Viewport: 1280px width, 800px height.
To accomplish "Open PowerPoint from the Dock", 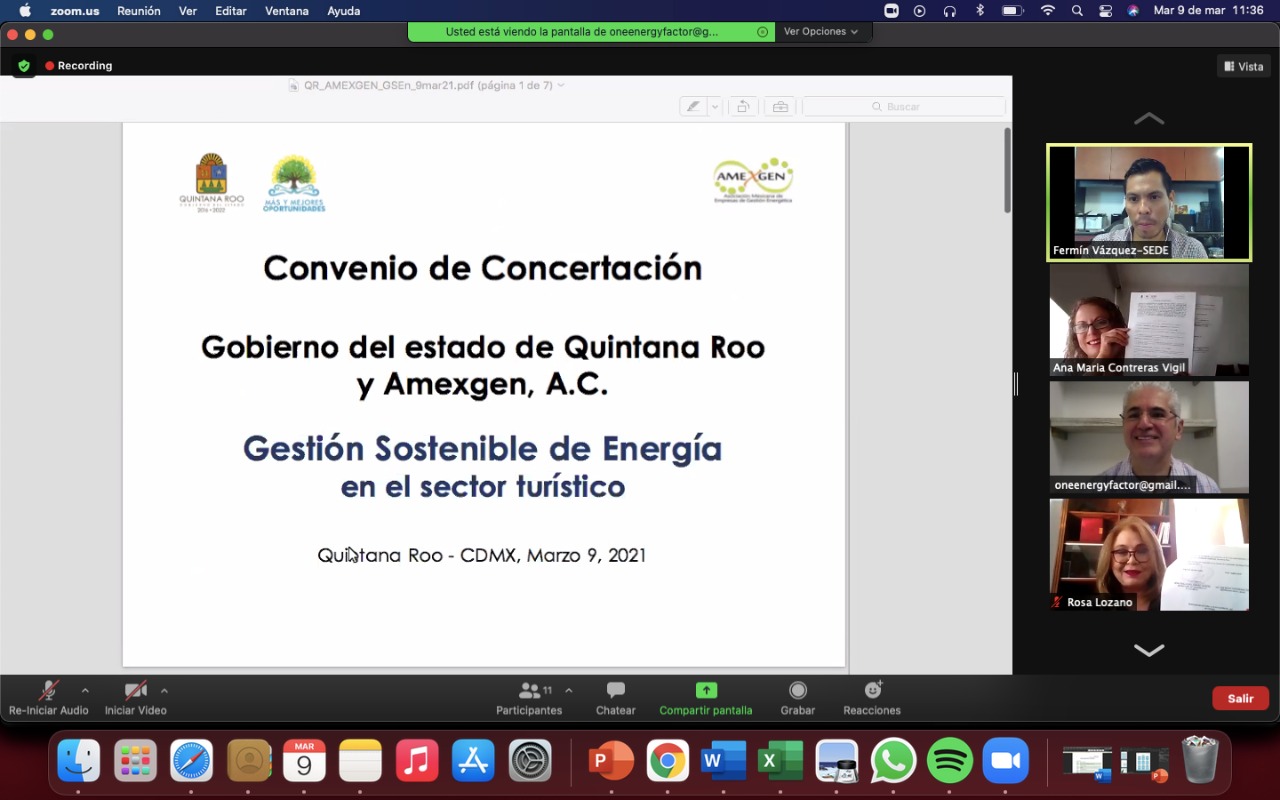I will 611,761.
